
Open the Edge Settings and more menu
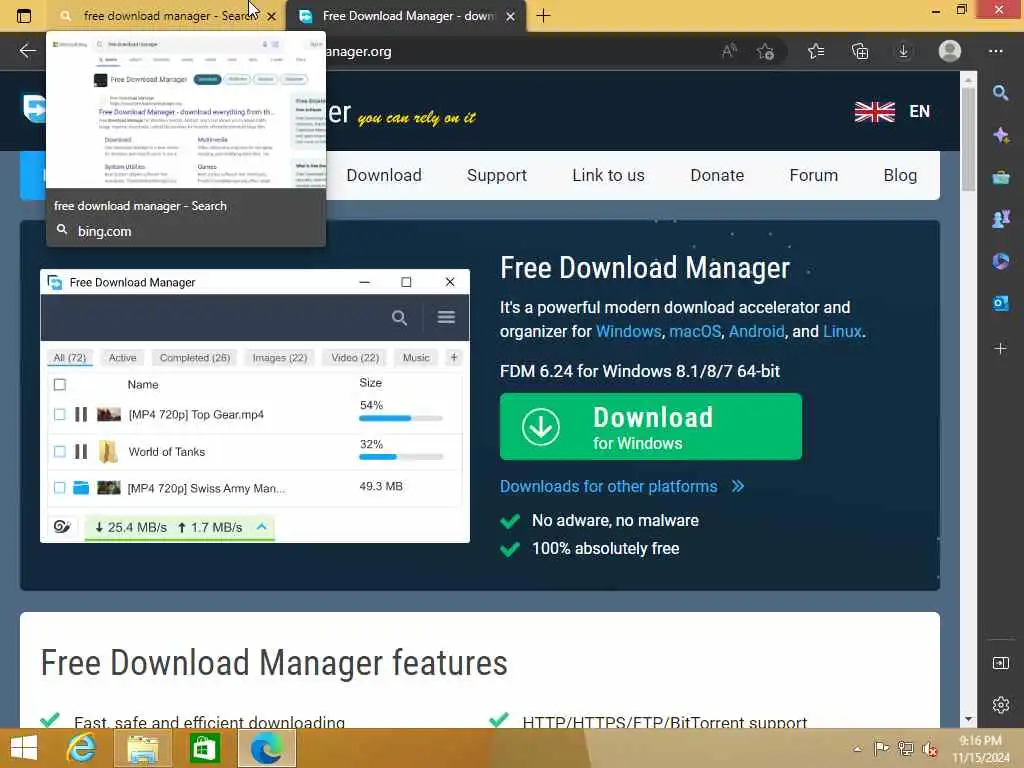(995, 51)
